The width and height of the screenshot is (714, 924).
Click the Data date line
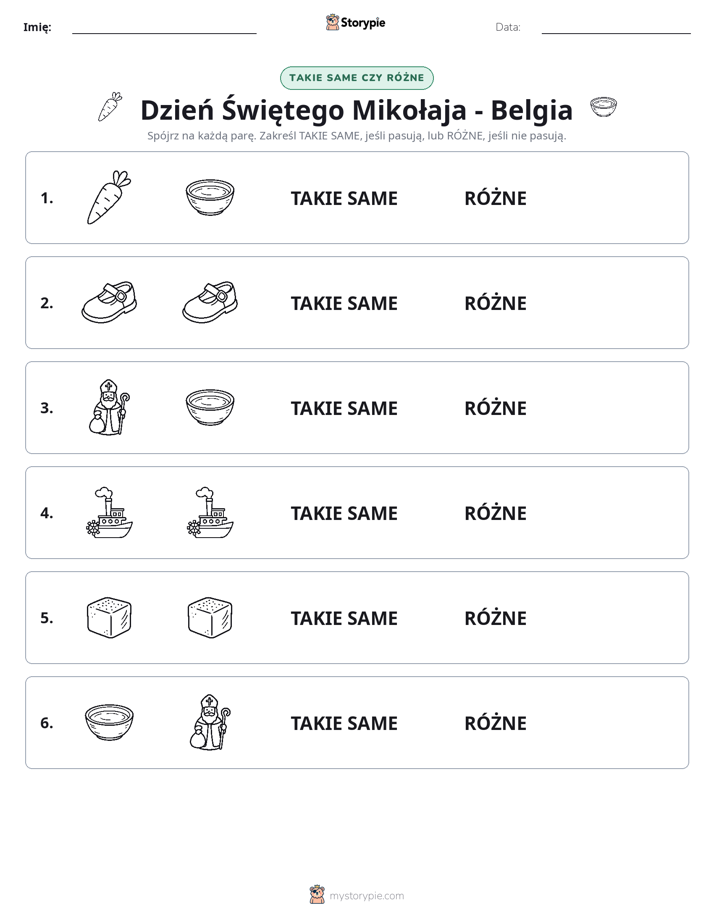click(x=616, y=32)
